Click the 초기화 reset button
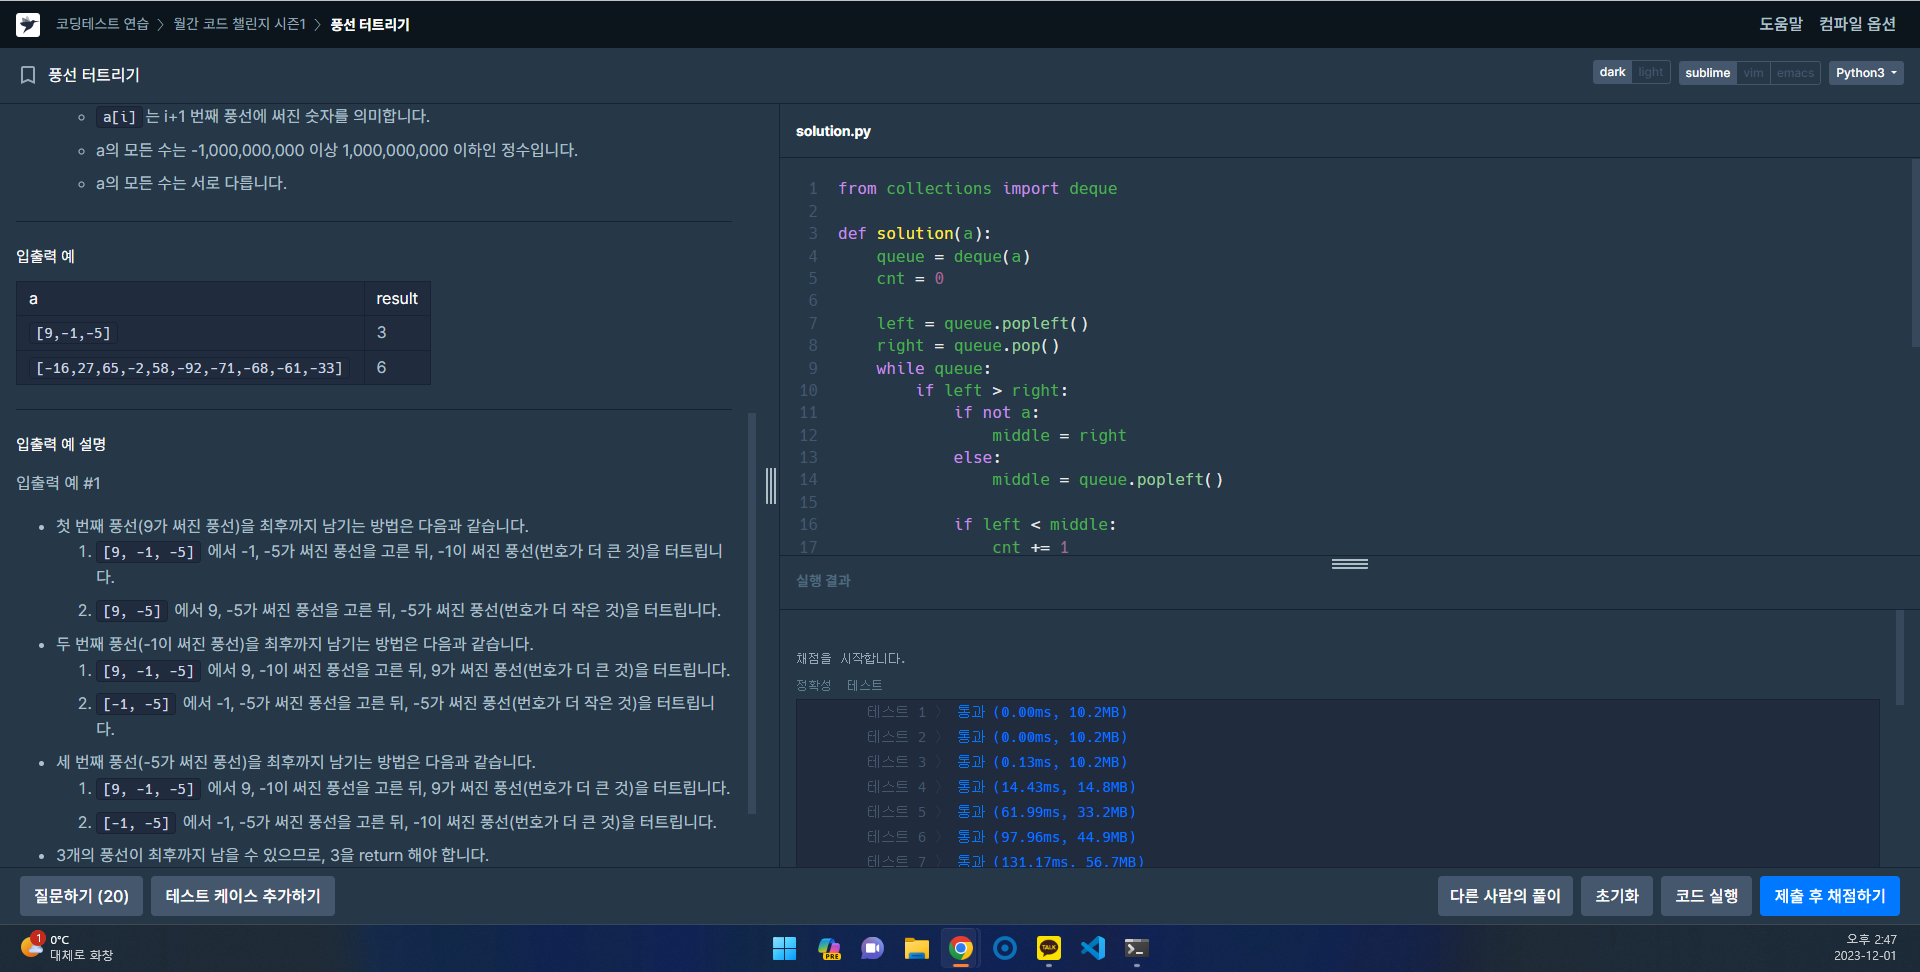 (x=1617, y=896)
